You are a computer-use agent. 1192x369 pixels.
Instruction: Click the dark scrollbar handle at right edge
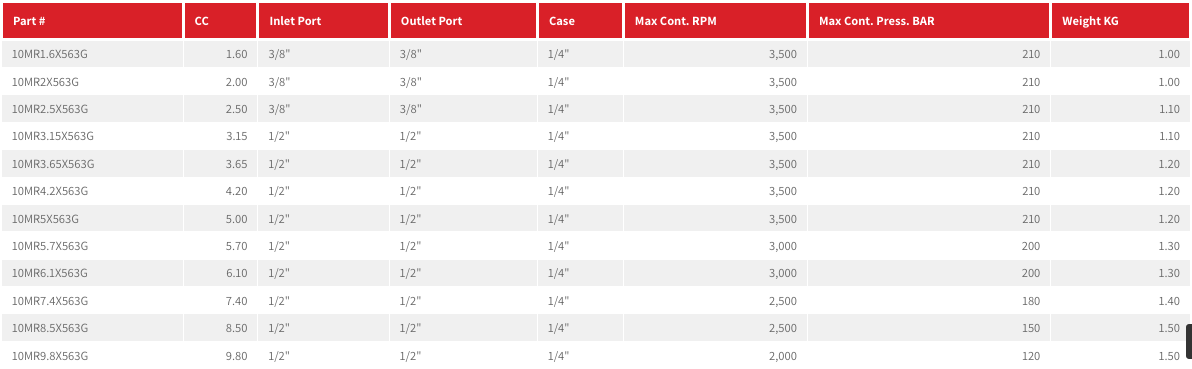click(x=1189, y=341)
